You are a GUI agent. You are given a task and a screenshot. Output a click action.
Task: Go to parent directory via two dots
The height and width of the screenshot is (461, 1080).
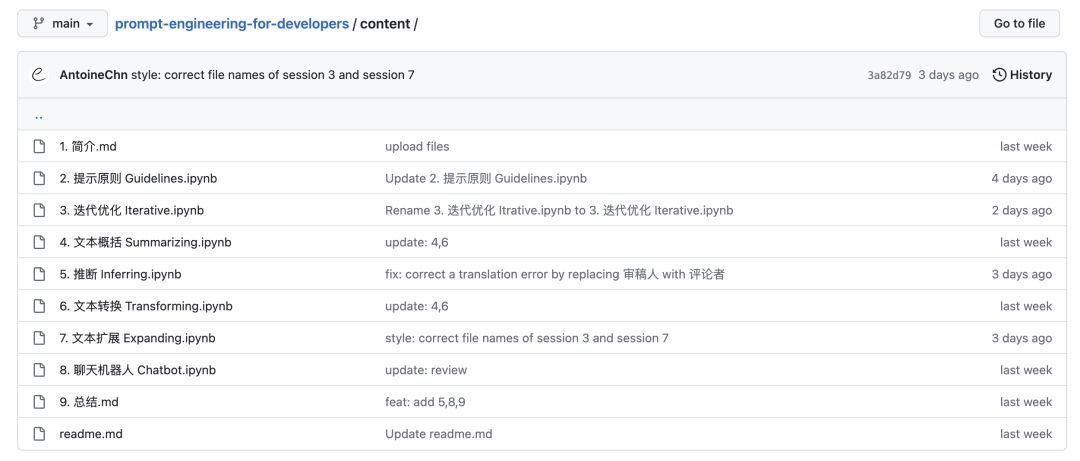tap(39, 116)
